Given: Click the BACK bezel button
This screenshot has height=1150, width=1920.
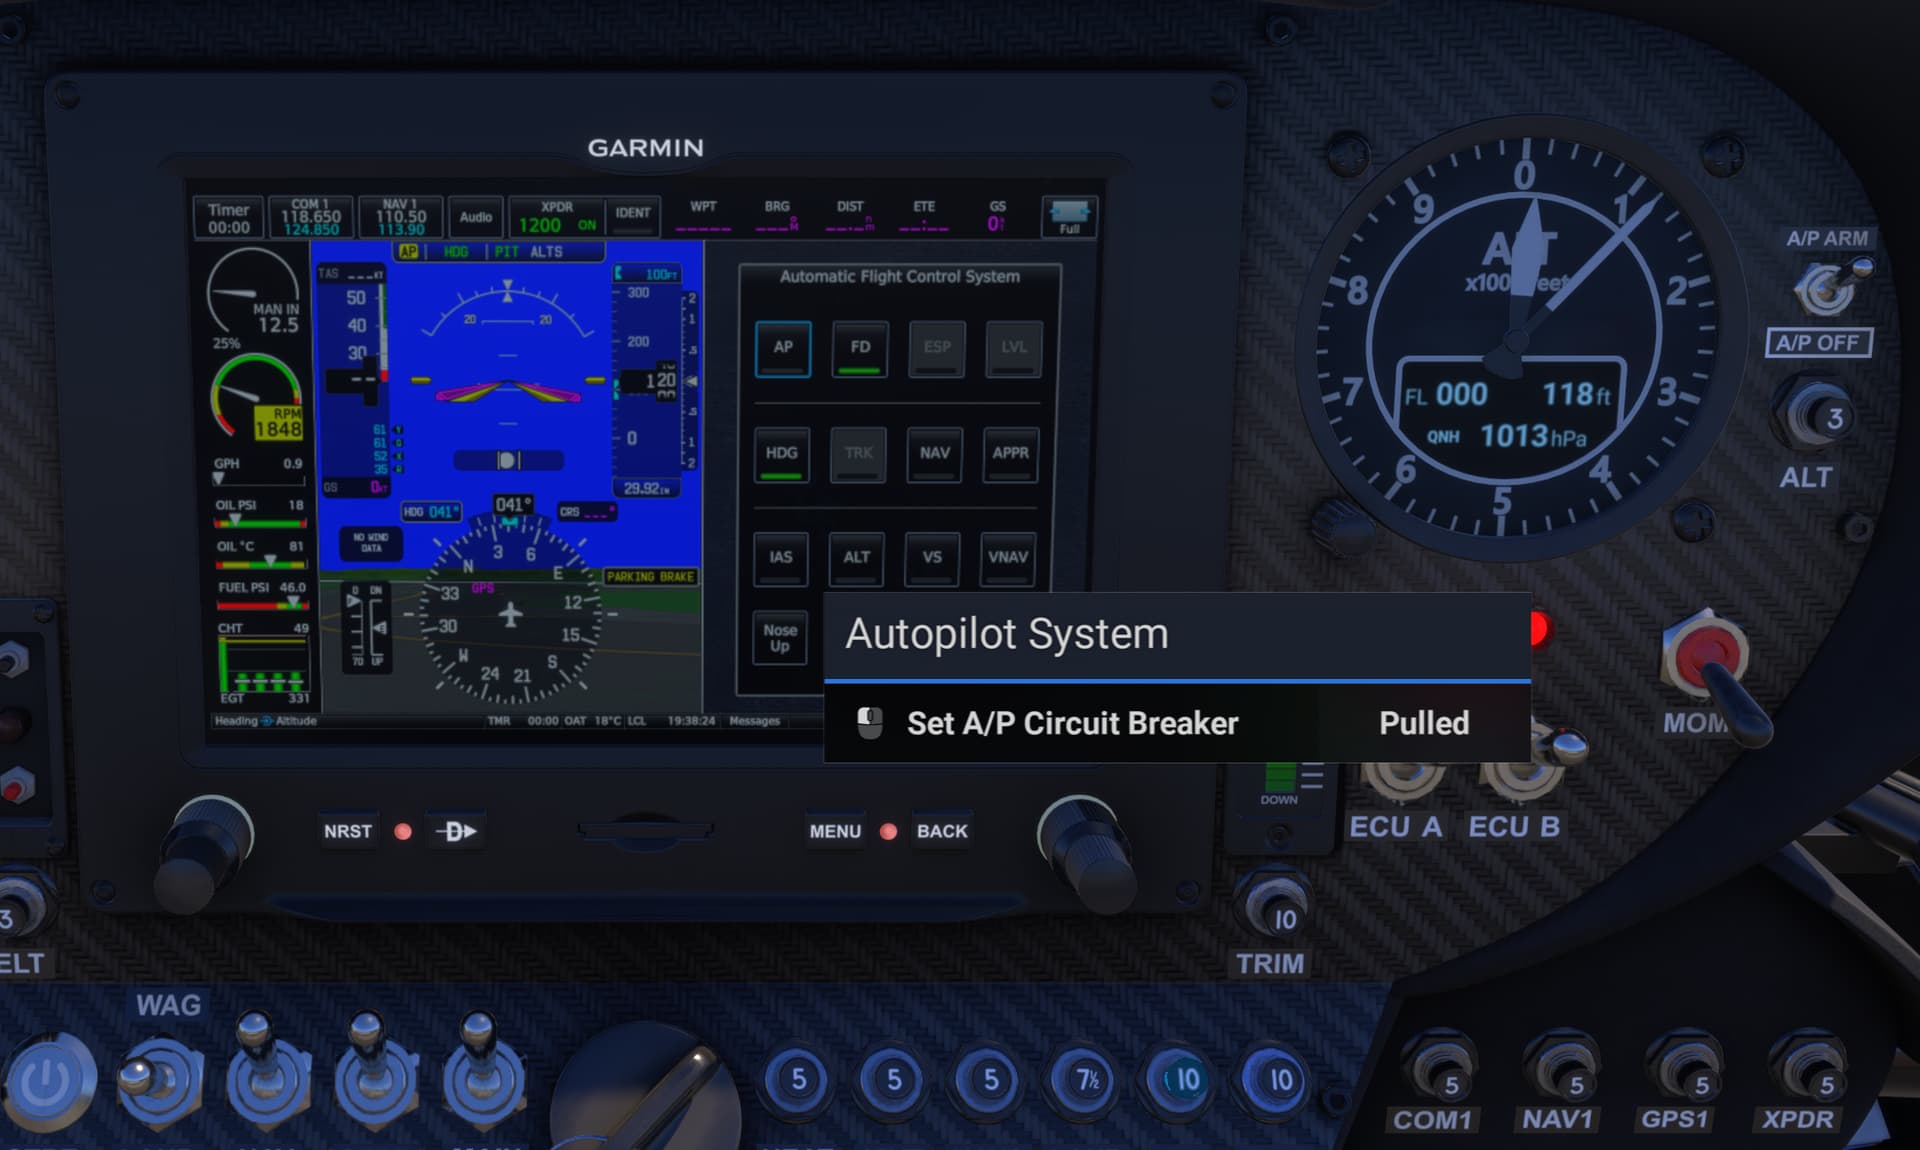Looking at the screenshot, I should point(942,831).
